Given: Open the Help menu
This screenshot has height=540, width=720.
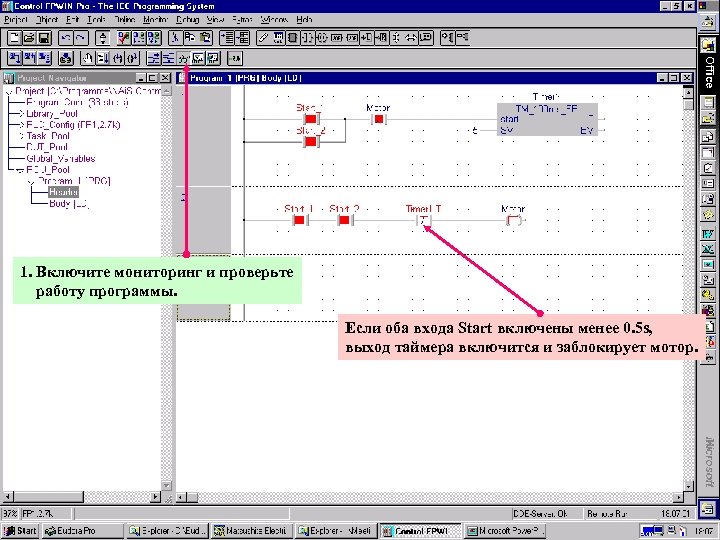Looking at the screenshot, I should 304,20.
